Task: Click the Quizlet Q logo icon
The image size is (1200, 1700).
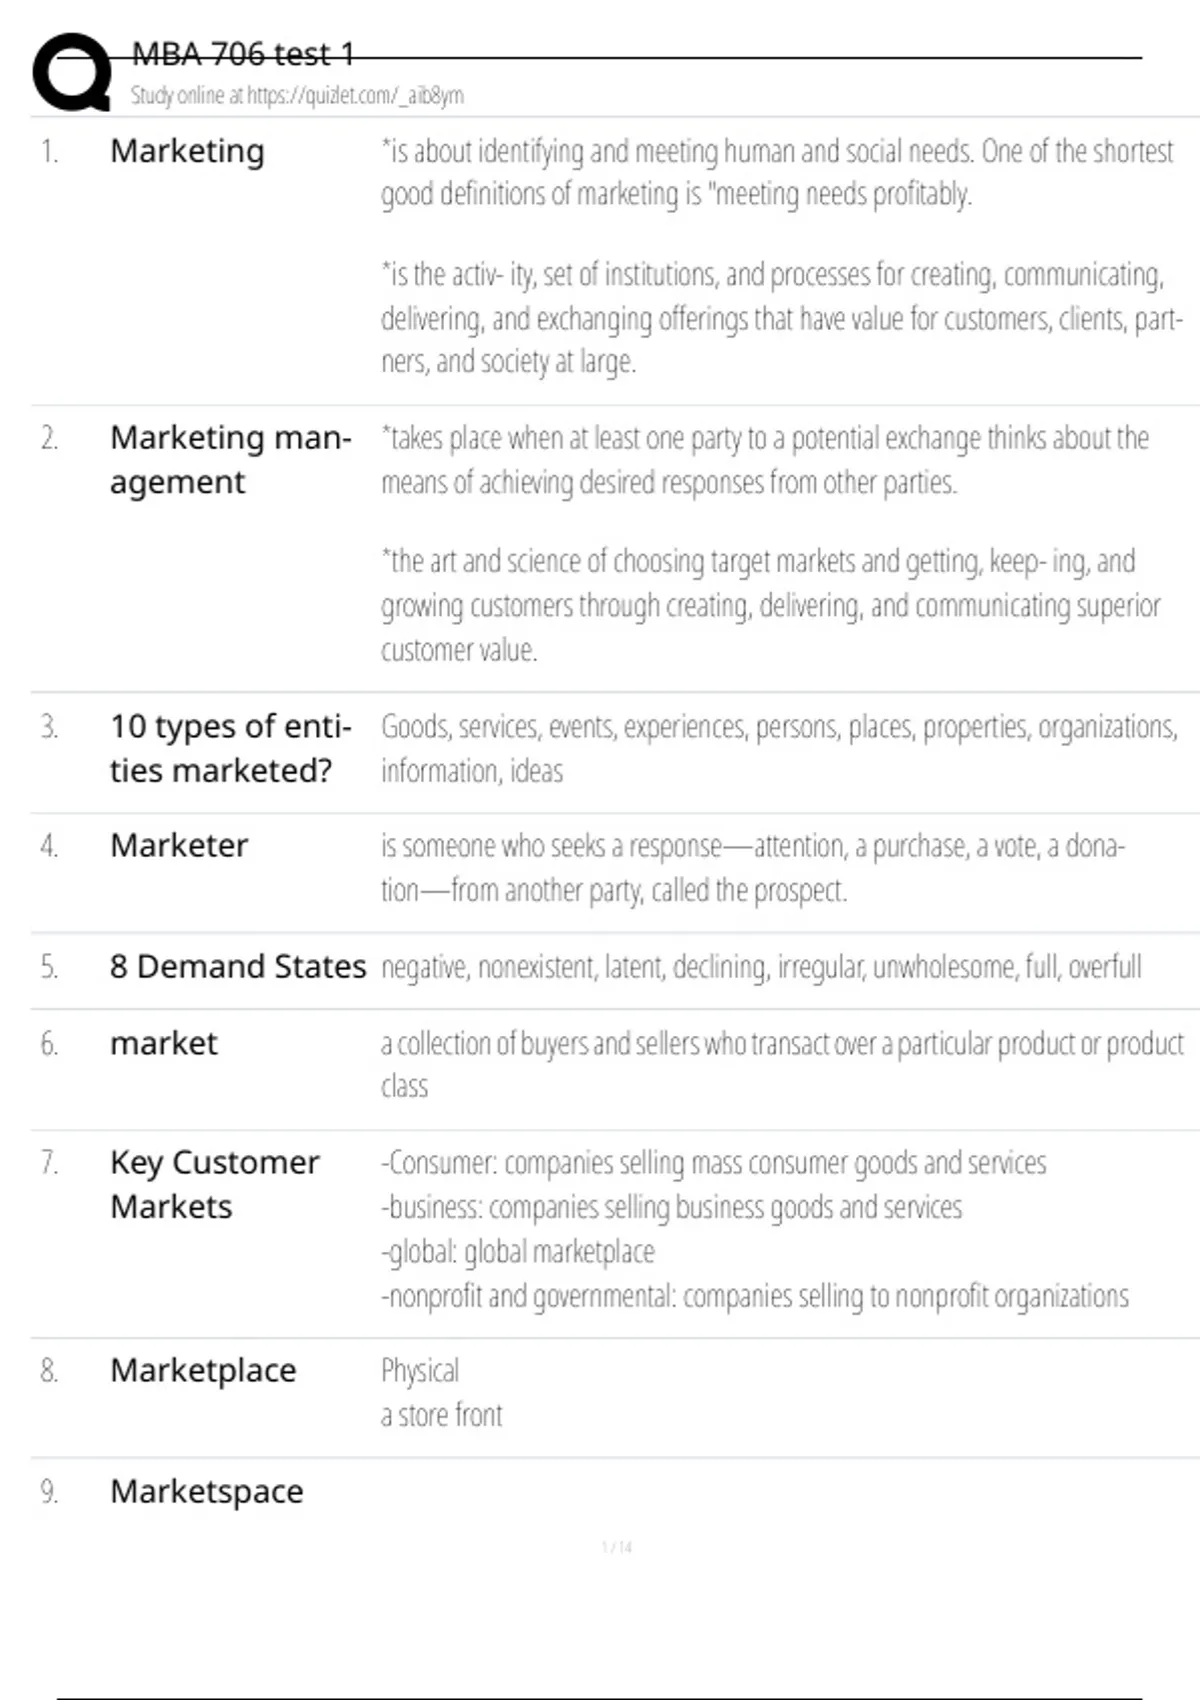Action: tap(72, 72)
